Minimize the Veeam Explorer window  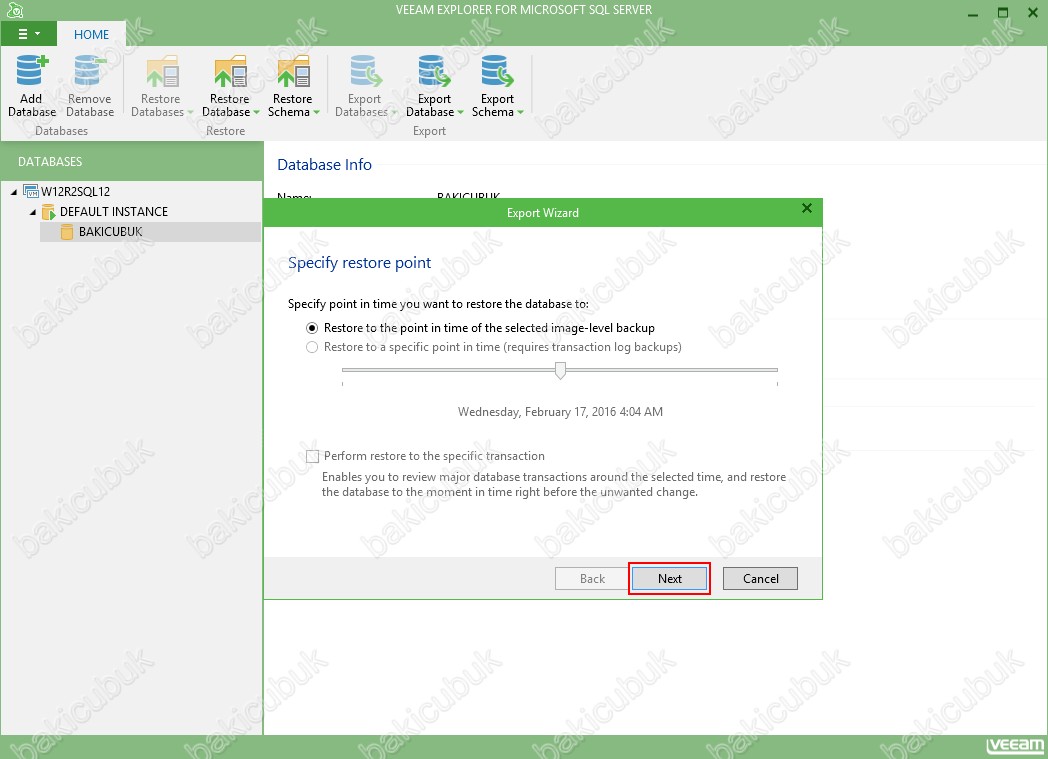click(973, 13)
